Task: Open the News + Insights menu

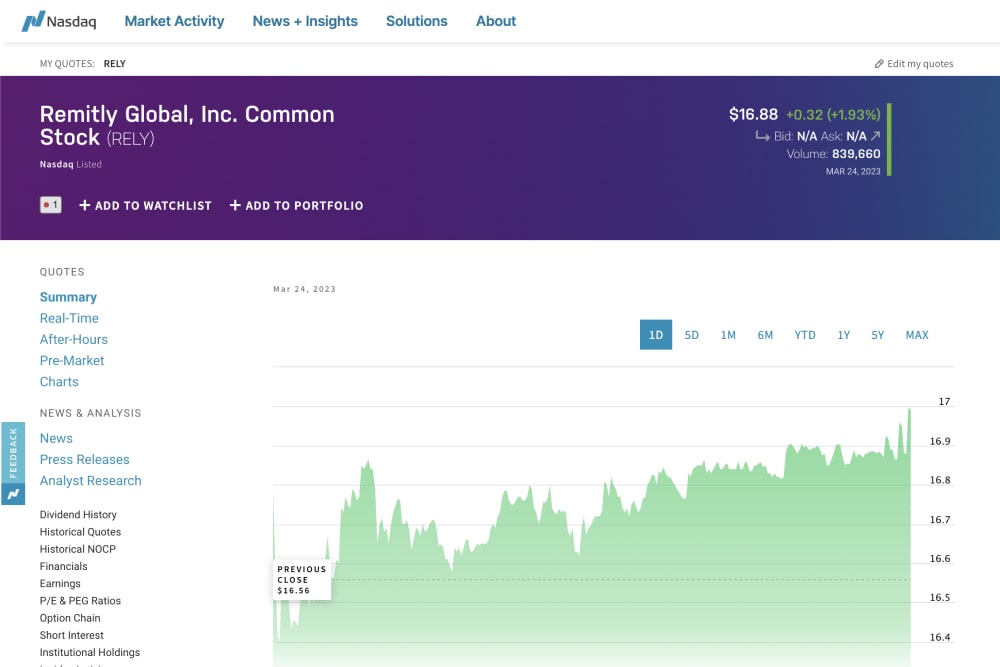Action: pyautogui.click(x=305, y=21)
